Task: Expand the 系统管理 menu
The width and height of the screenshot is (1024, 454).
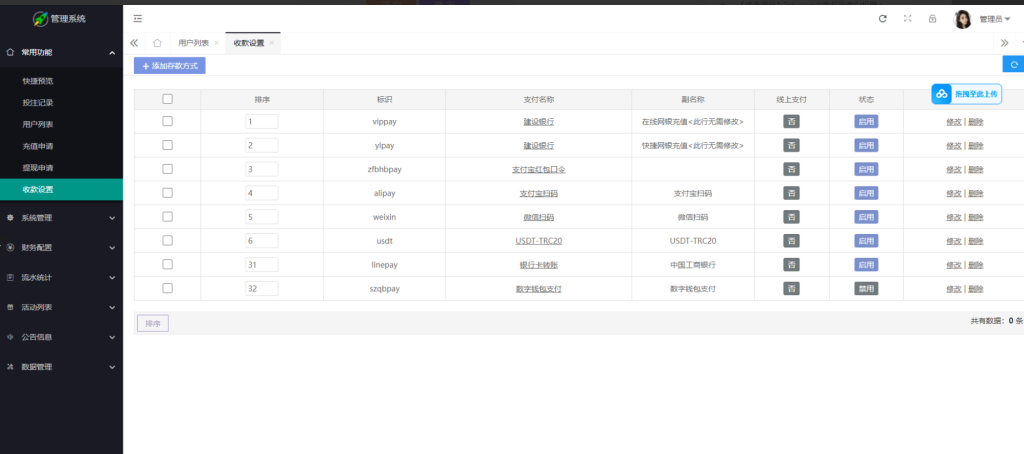Action: coord(61,218)
